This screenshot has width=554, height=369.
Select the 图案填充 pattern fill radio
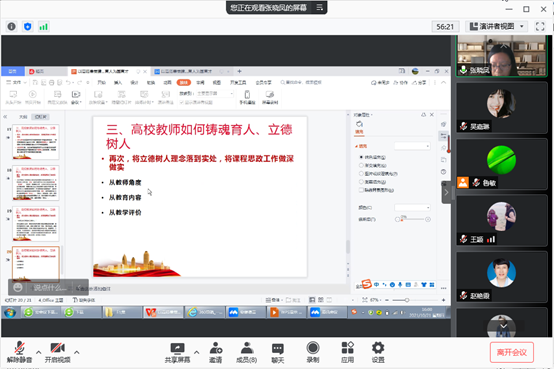(361, 182)
